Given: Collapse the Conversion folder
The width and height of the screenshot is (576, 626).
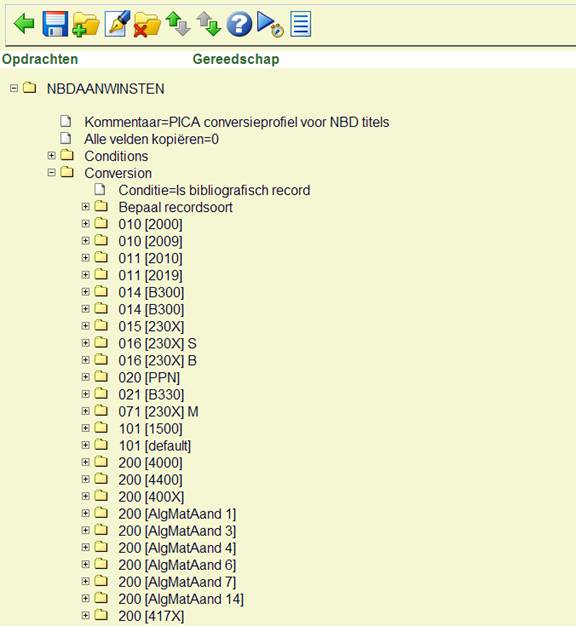Looking at the screenshot, I should pos(51,172).
